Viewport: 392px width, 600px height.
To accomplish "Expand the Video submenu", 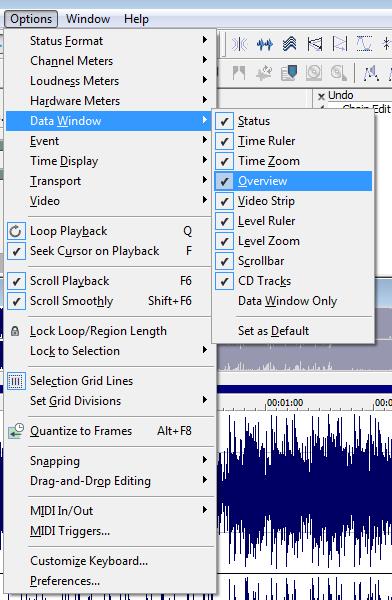I will tap(108, 201).
